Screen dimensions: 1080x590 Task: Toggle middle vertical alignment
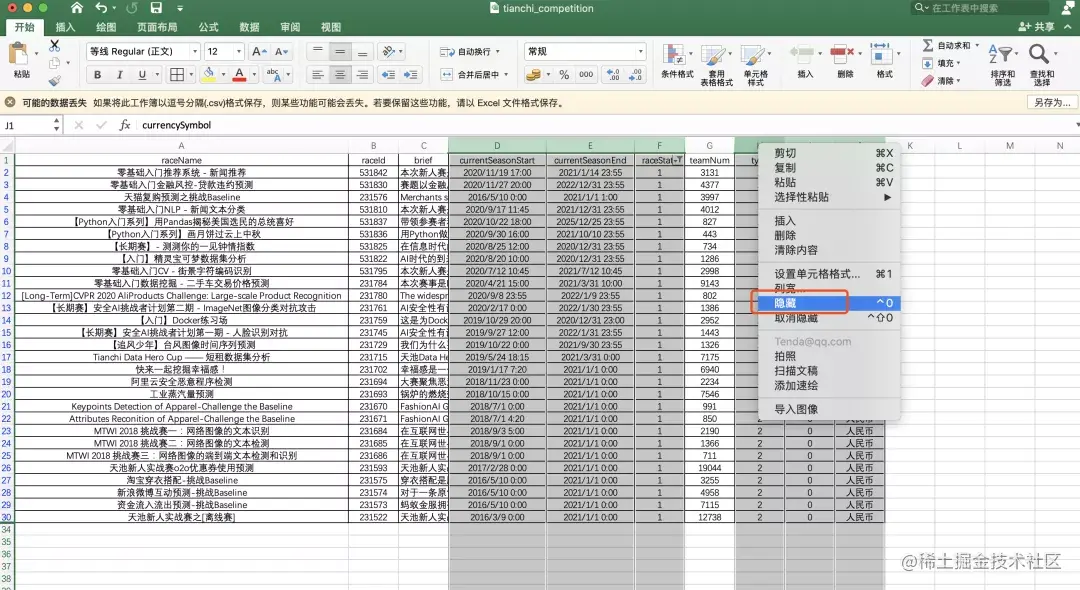pyautogui.click(x=340, y=52)
